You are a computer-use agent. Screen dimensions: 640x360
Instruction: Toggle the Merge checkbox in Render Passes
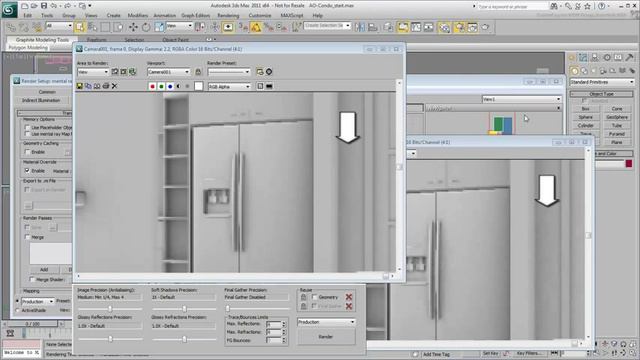click(x=27, y=237)
